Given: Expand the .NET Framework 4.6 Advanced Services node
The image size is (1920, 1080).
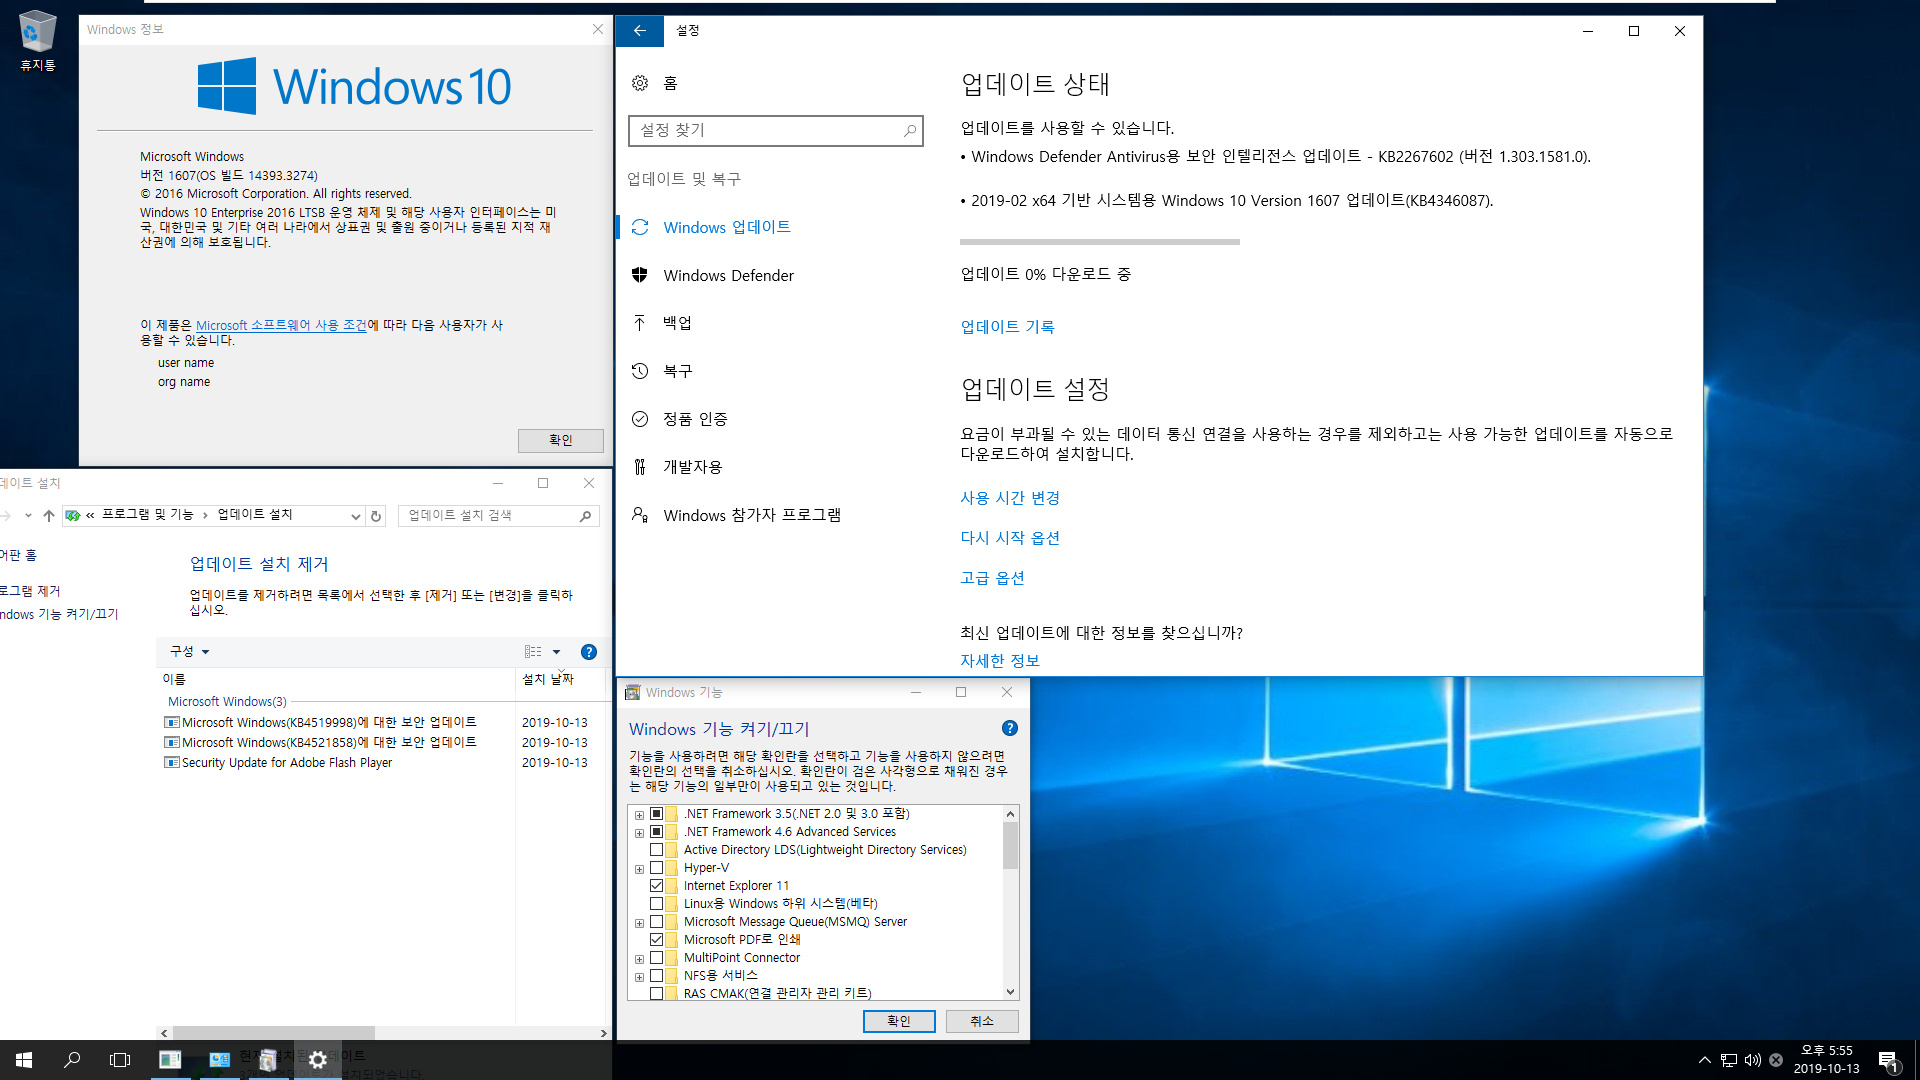Looking at the screenshot, I should pyautogui.click(x=640, y=833).
